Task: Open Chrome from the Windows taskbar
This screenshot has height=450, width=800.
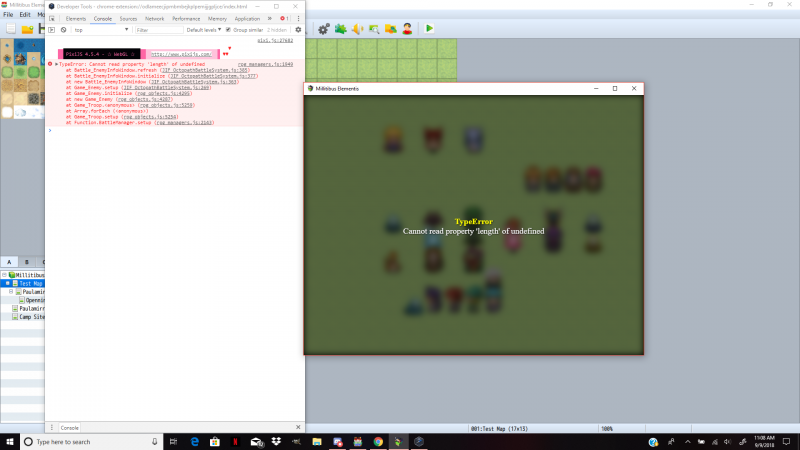Action: click(378, 442)
